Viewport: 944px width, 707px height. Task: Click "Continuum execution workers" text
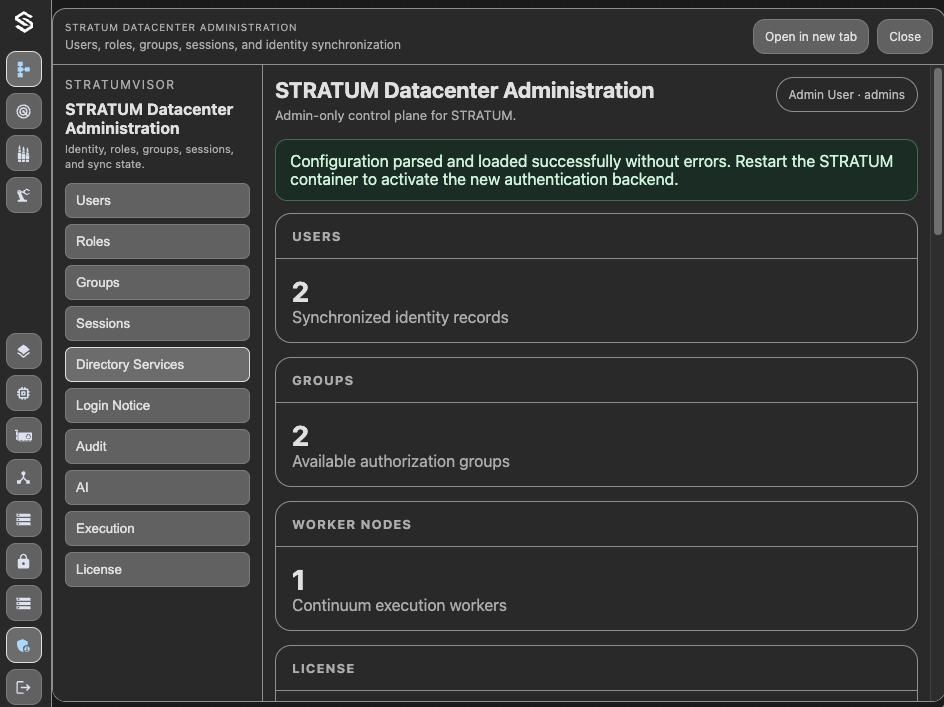(399, 605)
